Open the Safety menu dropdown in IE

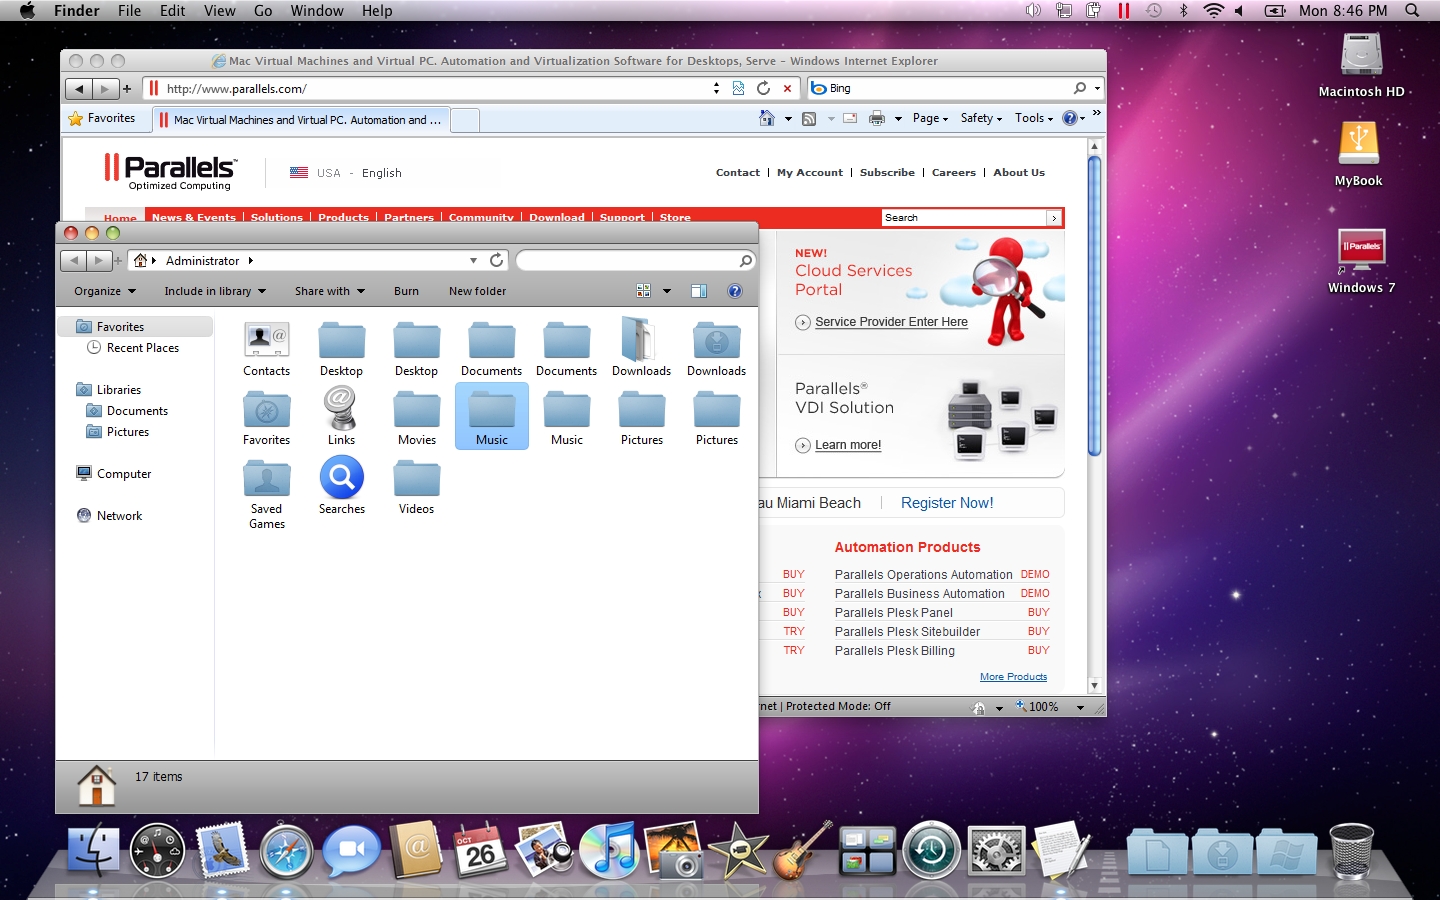click(x=981, y=118)
